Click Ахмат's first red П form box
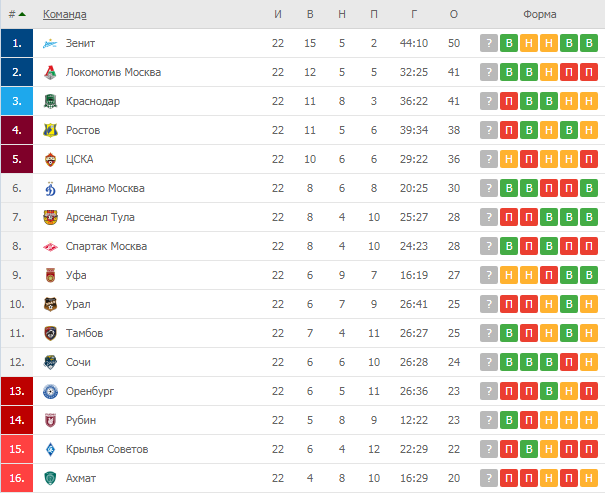 pyautogui.click(x=509, y=478)
